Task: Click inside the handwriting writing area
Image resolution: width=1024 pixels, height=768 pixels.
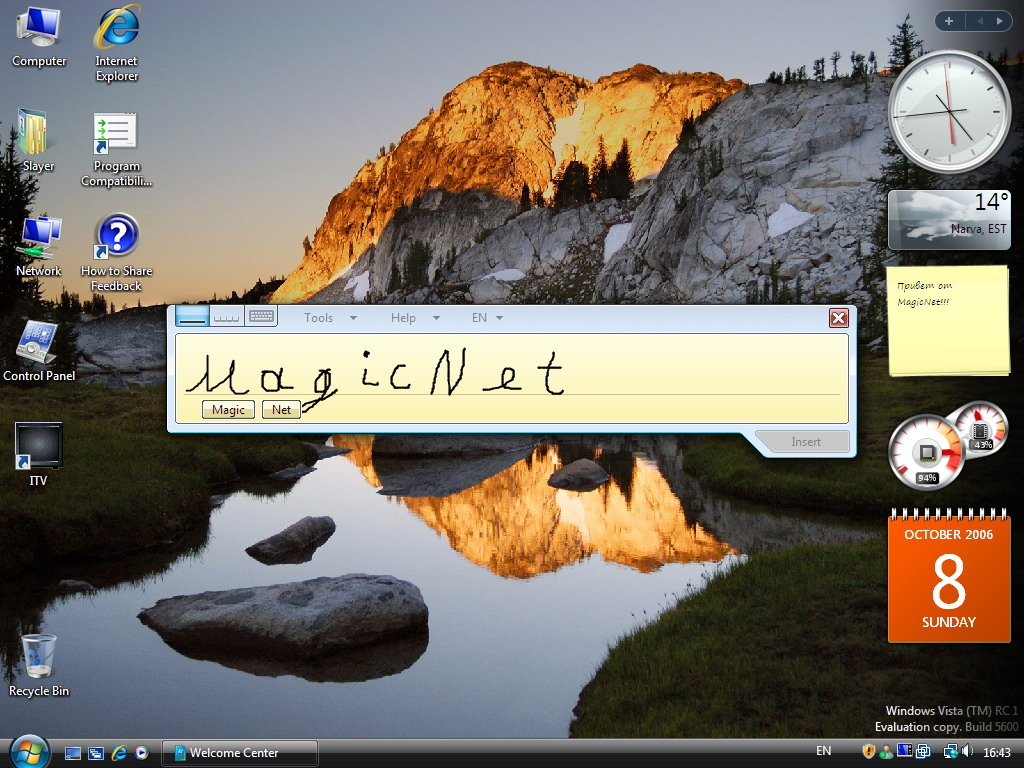Action: (512, 378)
